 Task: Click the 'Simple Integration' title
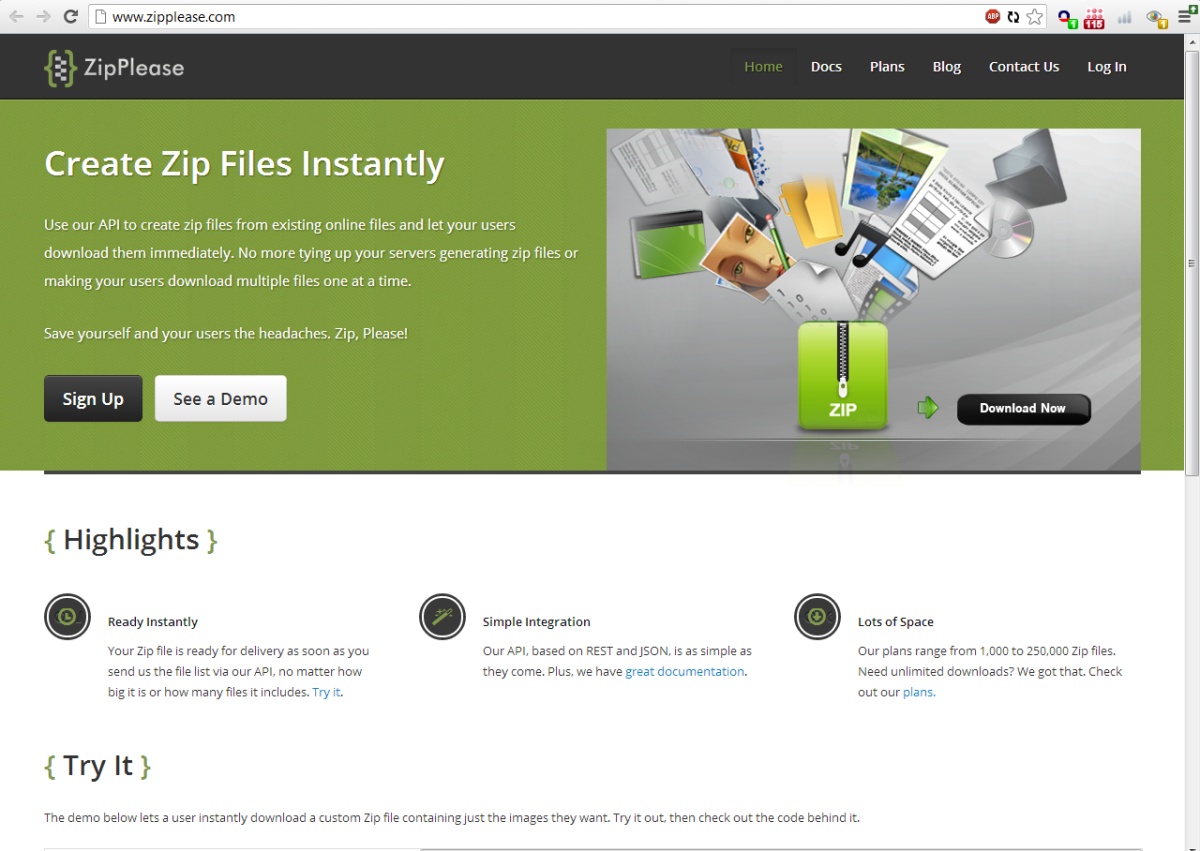tap(537, 622)
